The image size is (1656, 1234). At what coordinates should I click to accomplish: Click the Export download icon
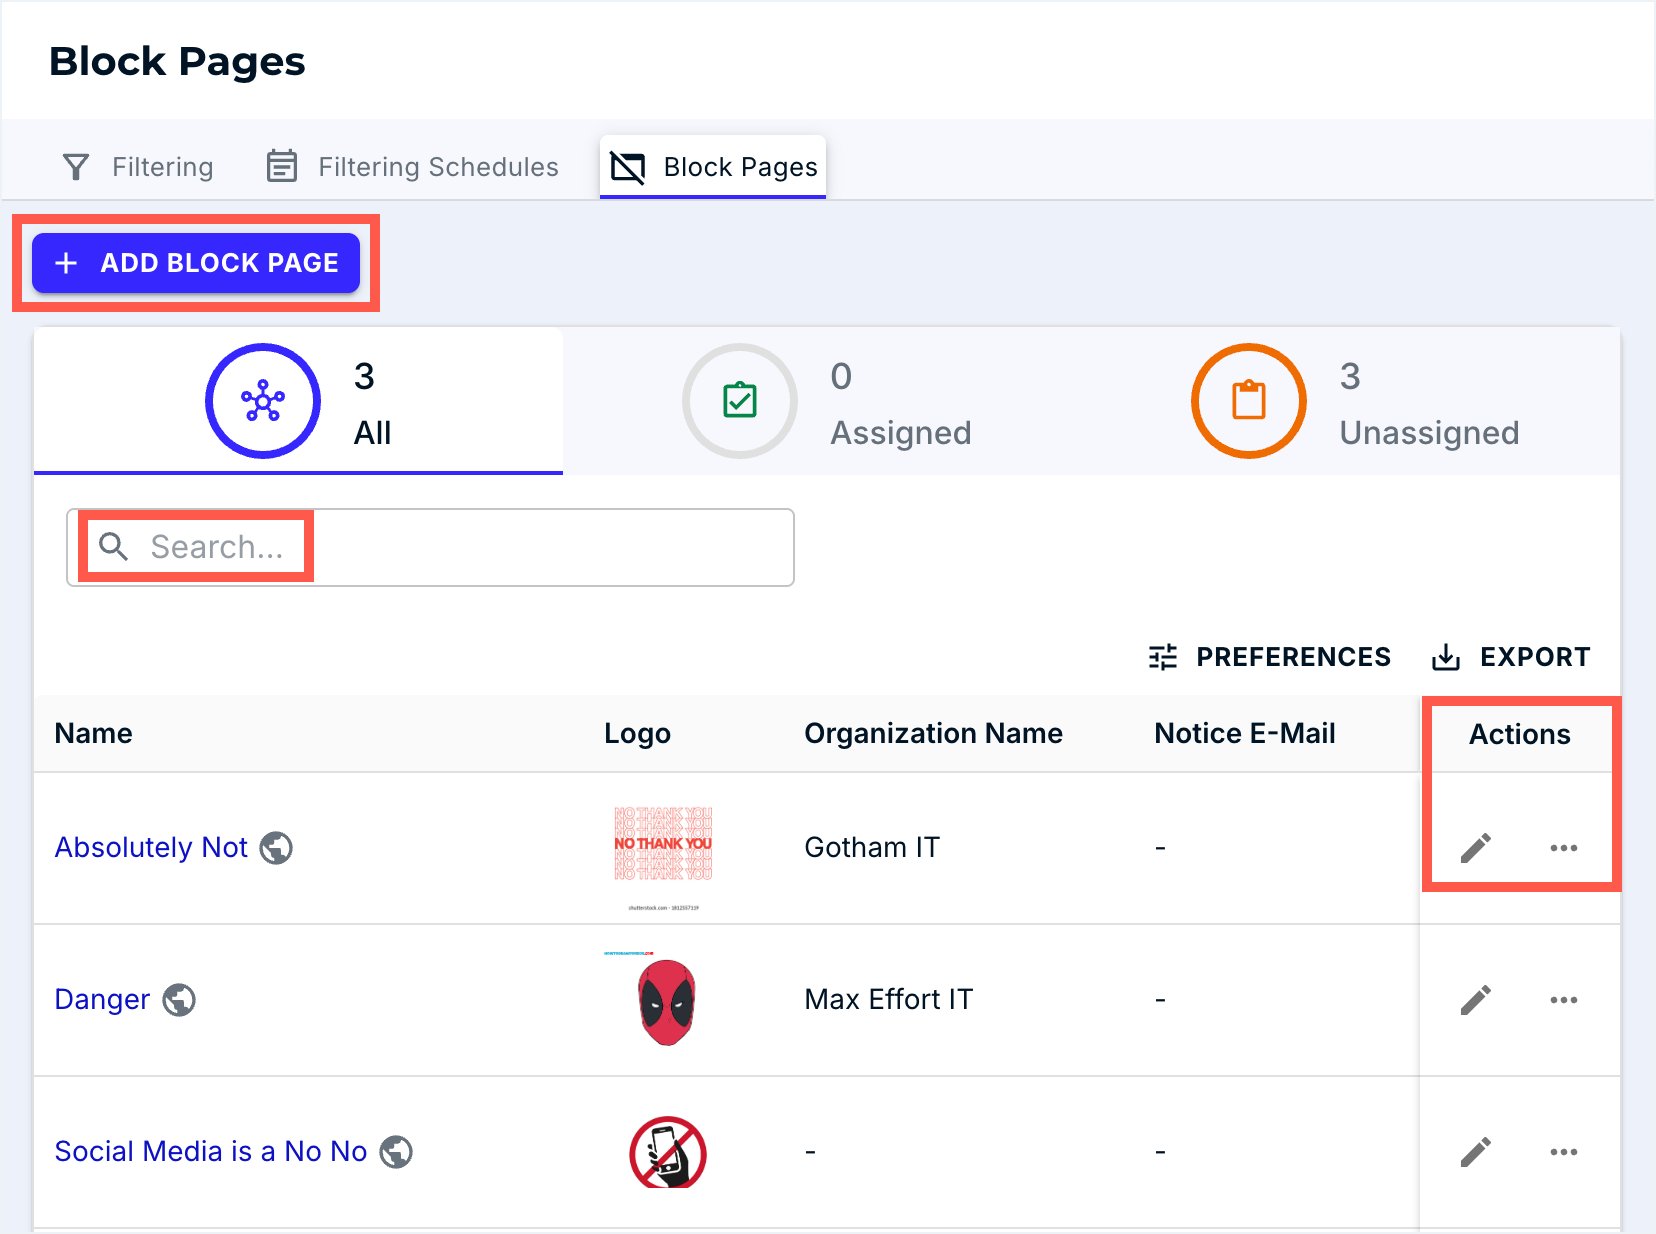[x=1446, y=657]
